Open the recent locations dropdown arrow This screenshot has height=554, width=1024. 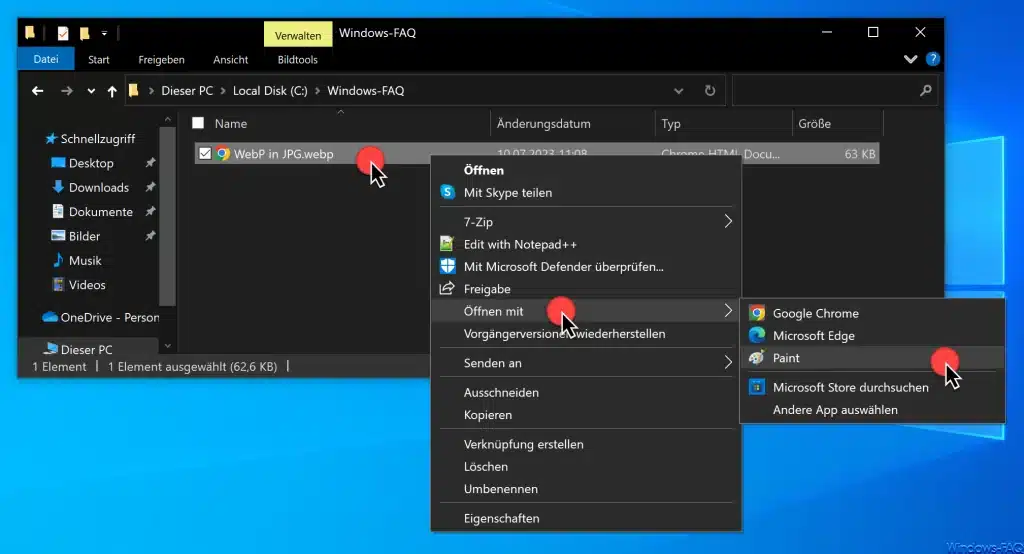click(91, 91)
